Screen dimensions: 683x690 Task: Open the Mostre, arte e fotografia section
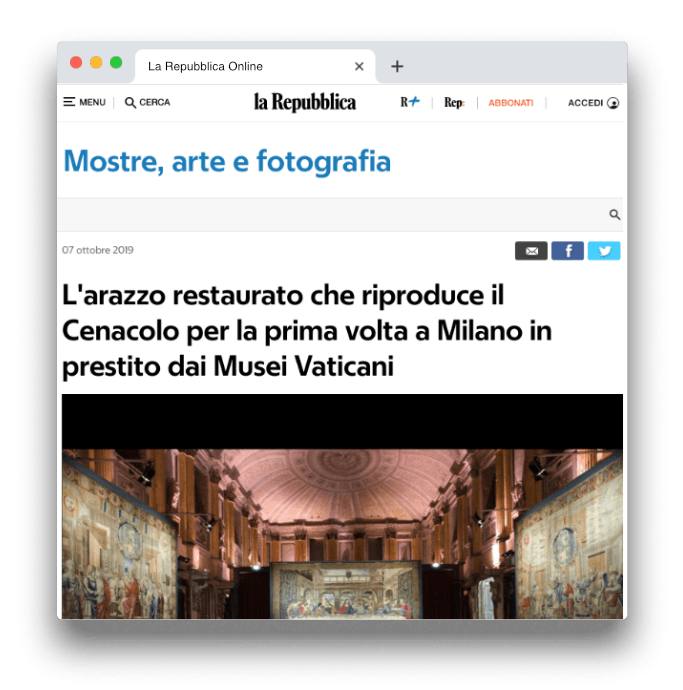tap(227, 161)
